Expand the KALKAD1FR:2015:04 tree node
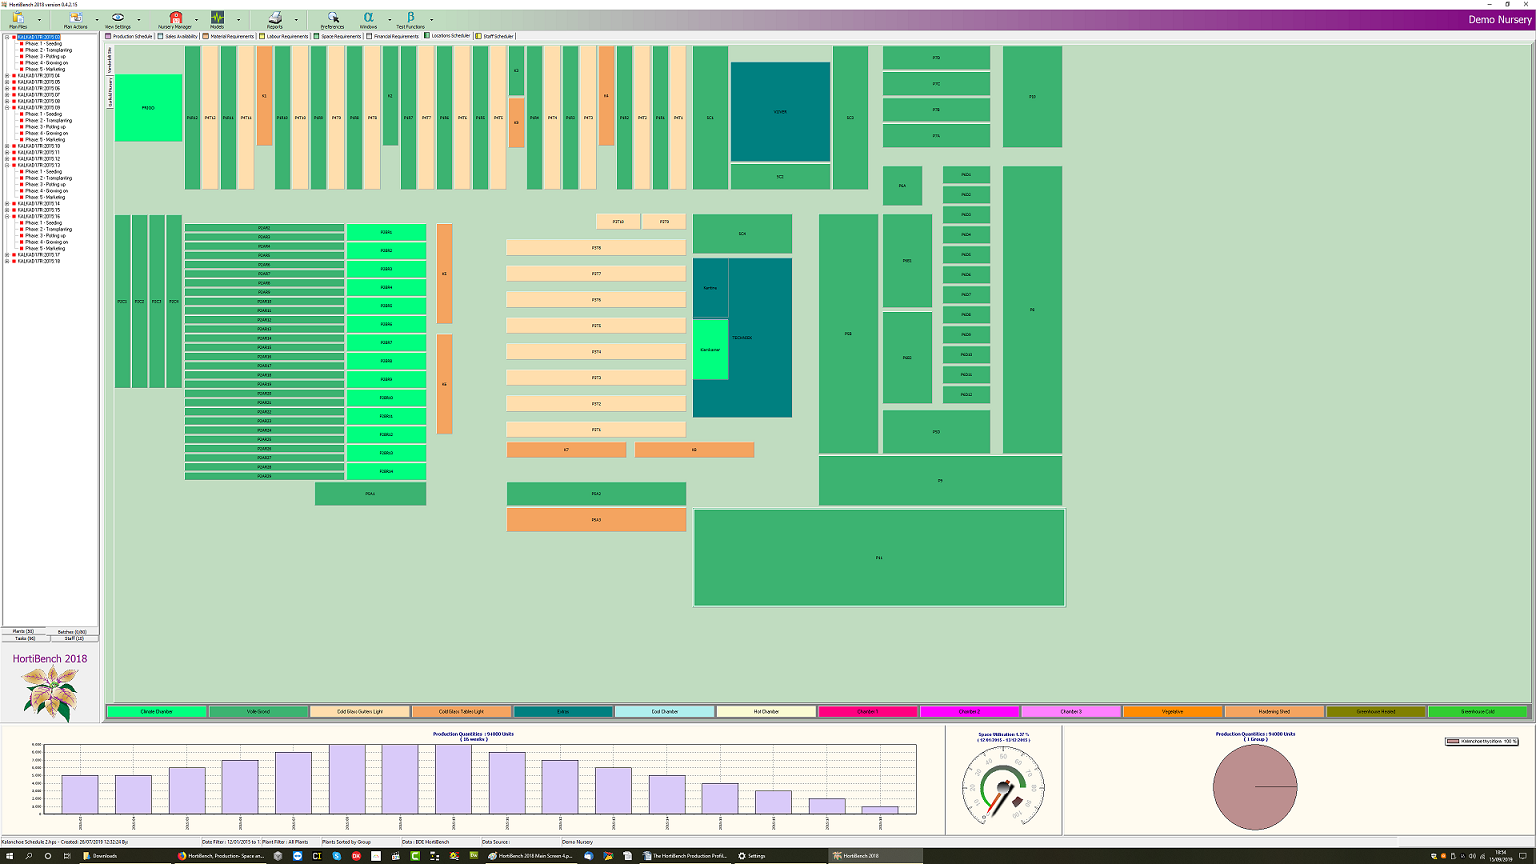Image resolution: width=1536 pixels, height=864 pixels. 7,76
